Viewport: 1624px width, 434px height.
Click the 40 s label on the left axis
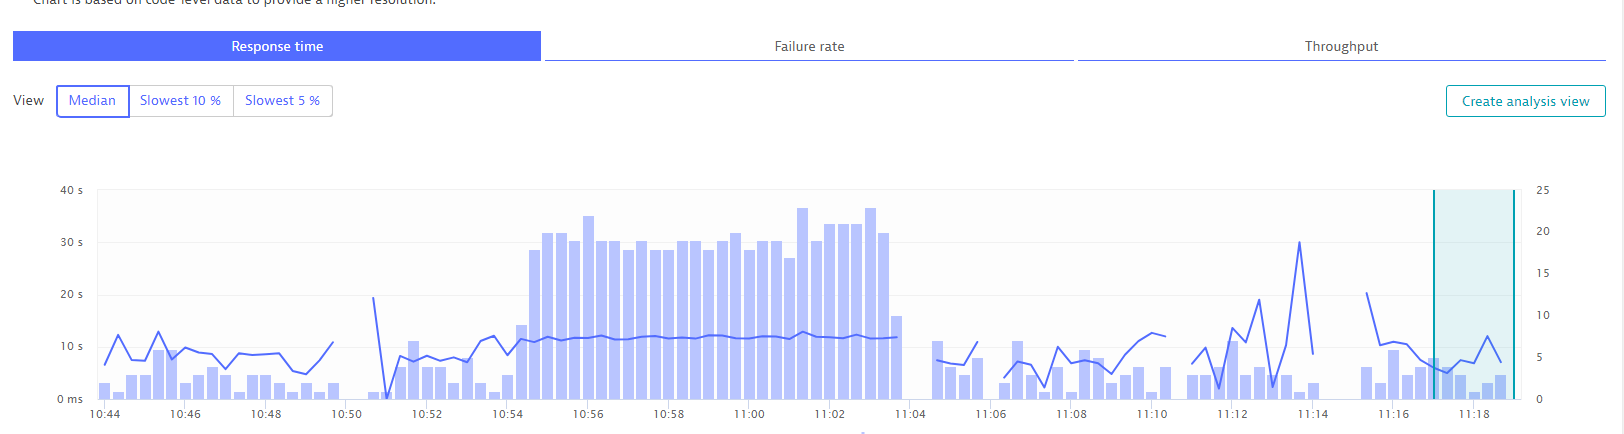pos(71,190)
